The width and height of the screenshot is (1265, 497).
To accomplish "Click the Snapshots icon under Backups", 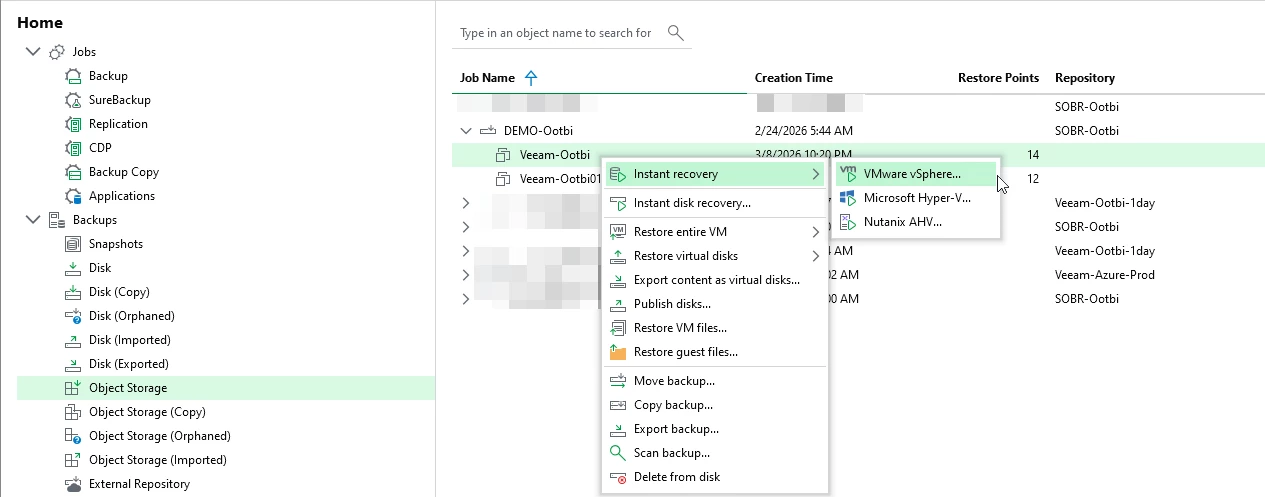I will [72, 244].
